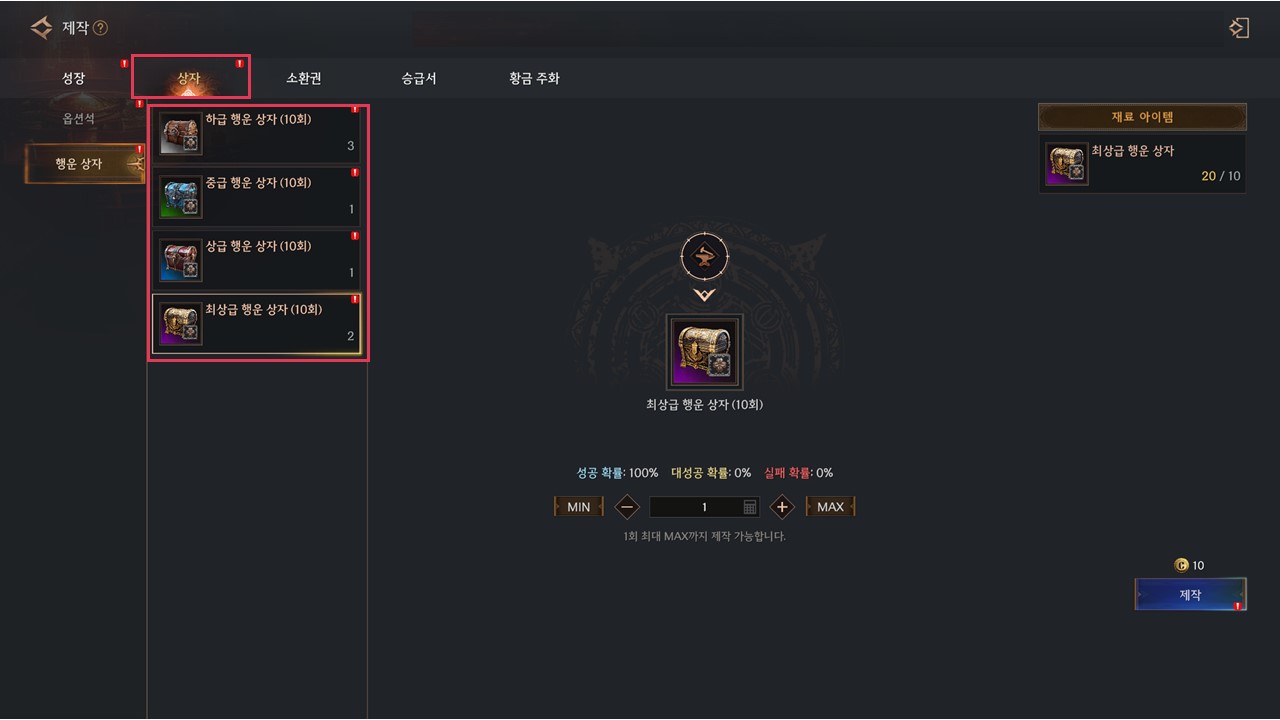This screenshot has width=1280, height=720.
Task: Decrease craft quantity with minus button
Action: click(x=627, y=507)
